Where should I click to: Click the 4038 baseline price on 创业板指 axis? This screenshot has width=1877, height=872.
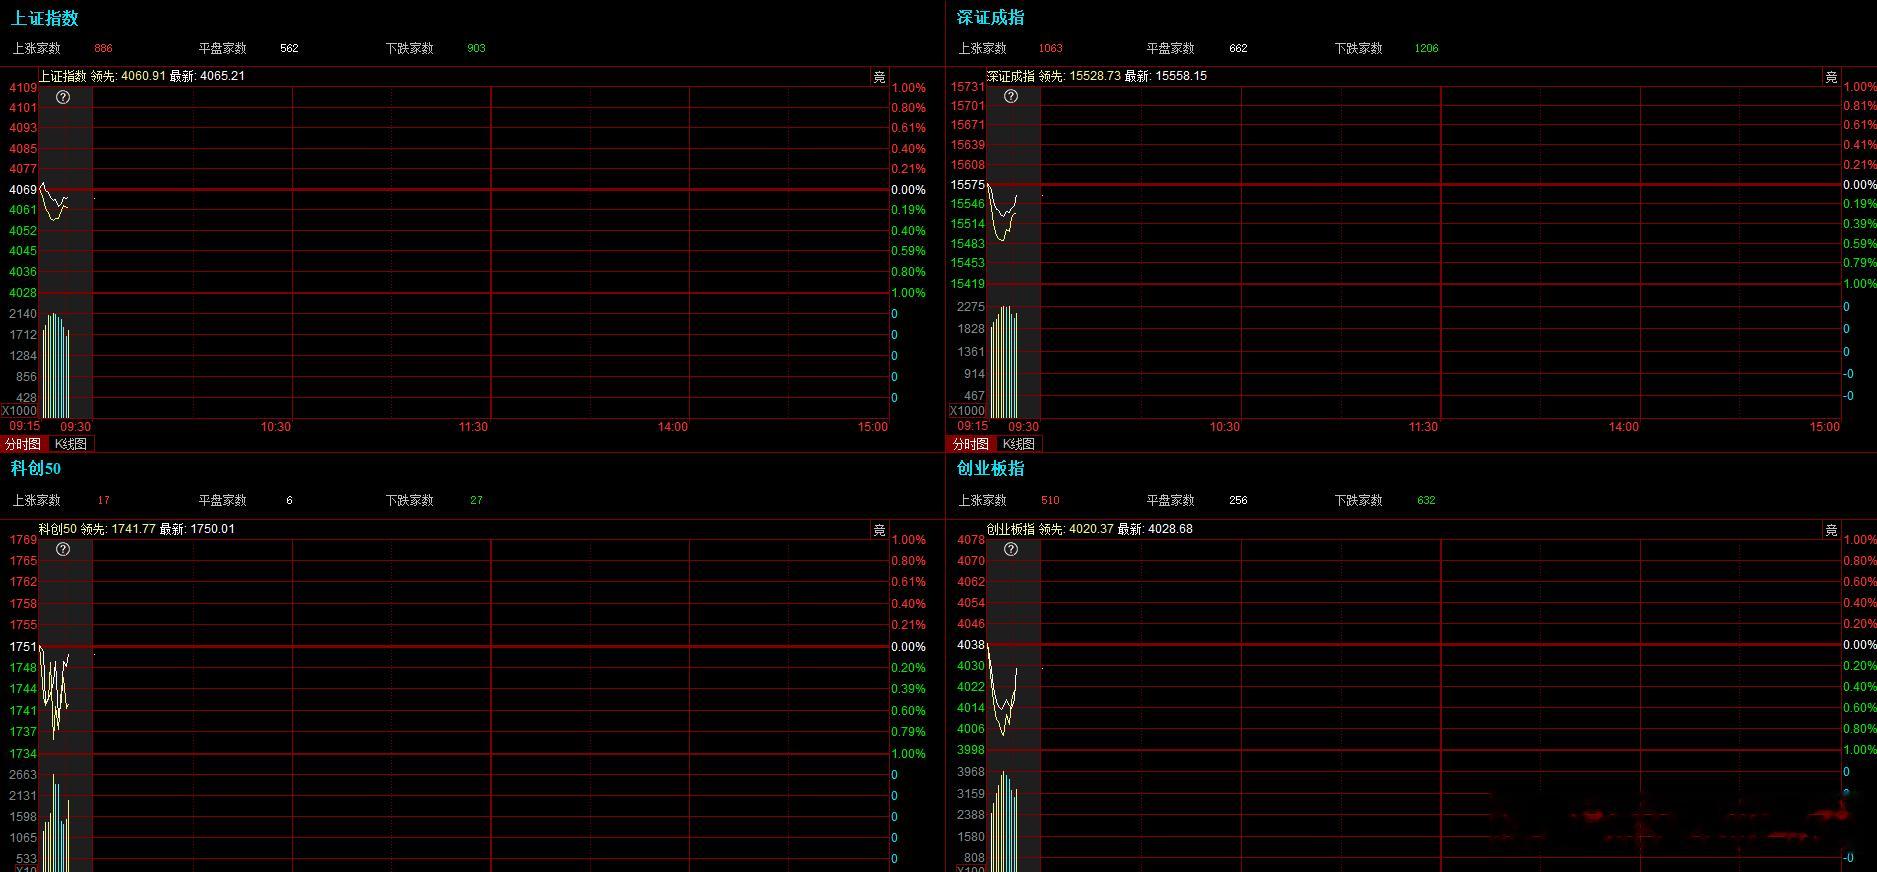click(x=971, y=645)
